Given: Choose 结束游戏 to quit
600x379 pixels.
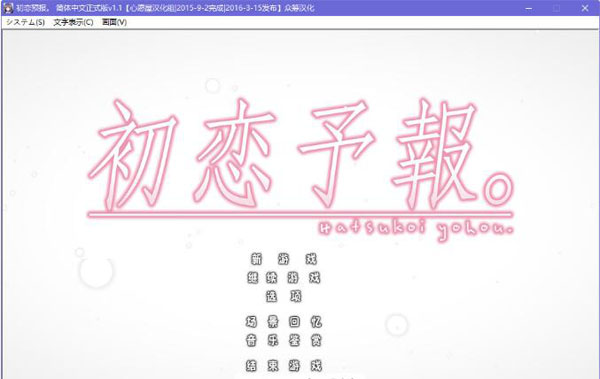Looking at the screenshot, I should (x=284, y=366).
